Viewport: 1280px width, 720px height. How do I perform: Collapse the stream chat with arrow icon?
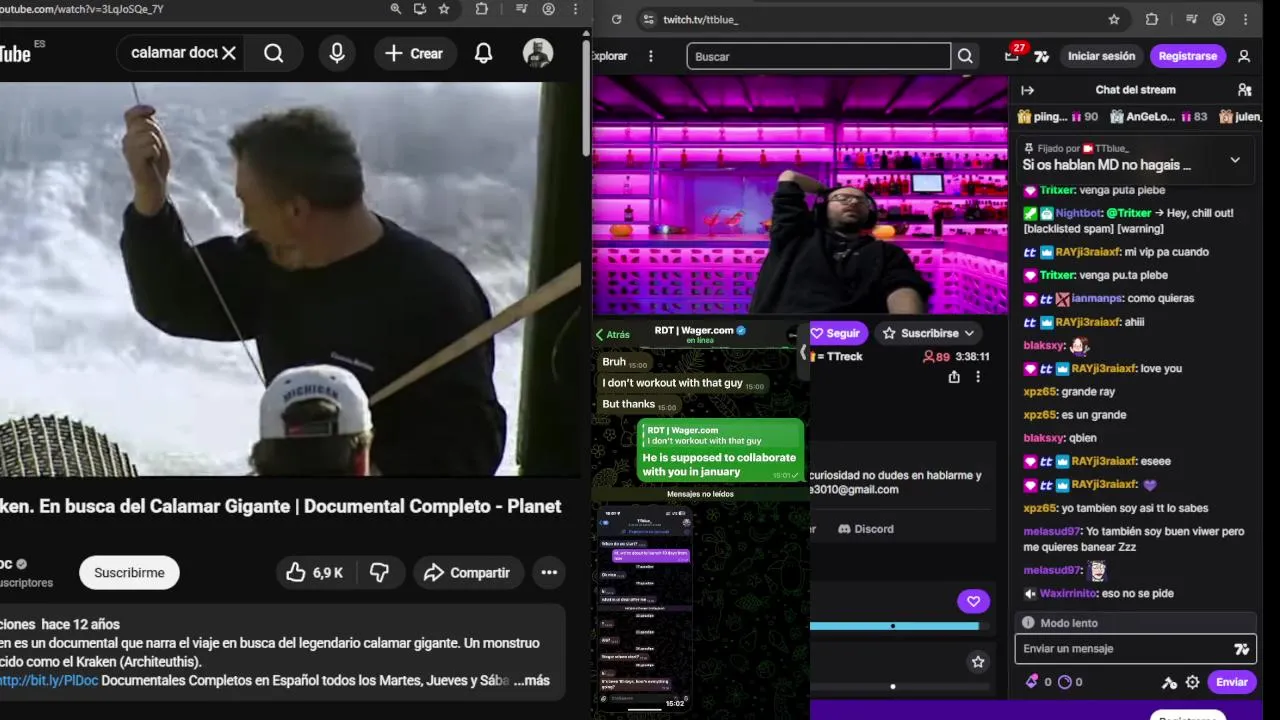(1027, 90)
